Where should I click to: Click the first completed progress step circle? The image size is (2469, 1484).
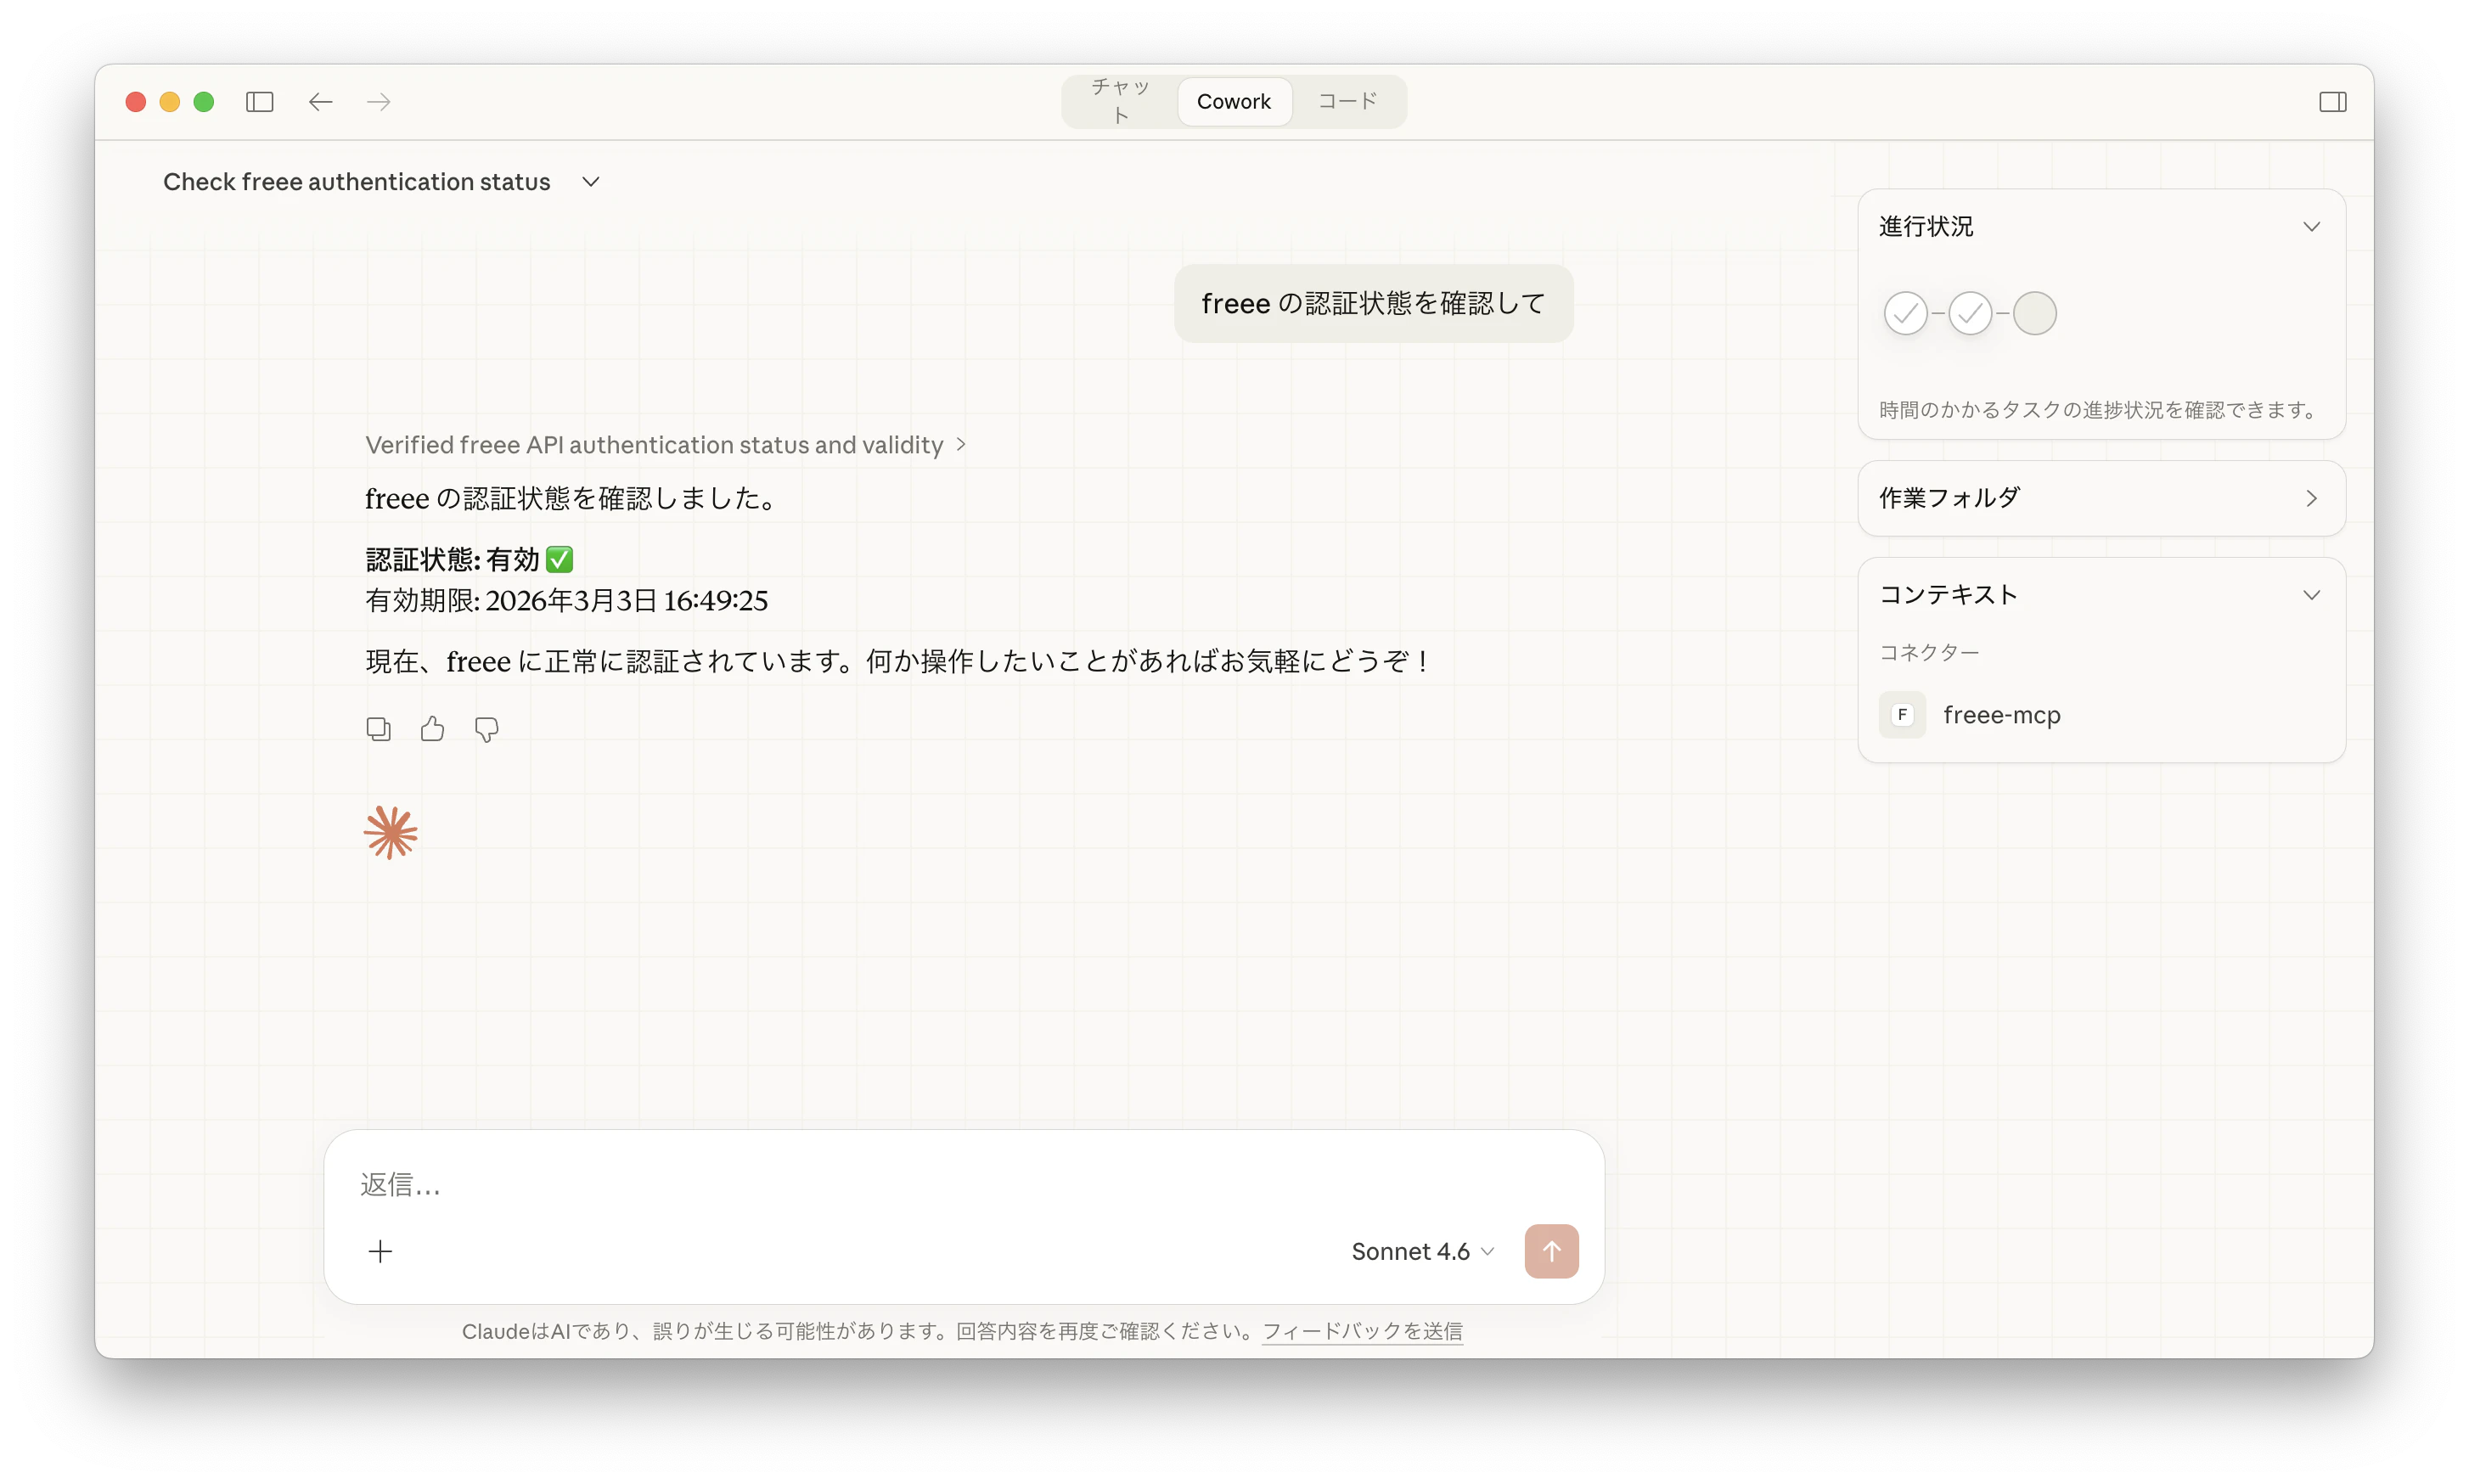click(1905, 314)
